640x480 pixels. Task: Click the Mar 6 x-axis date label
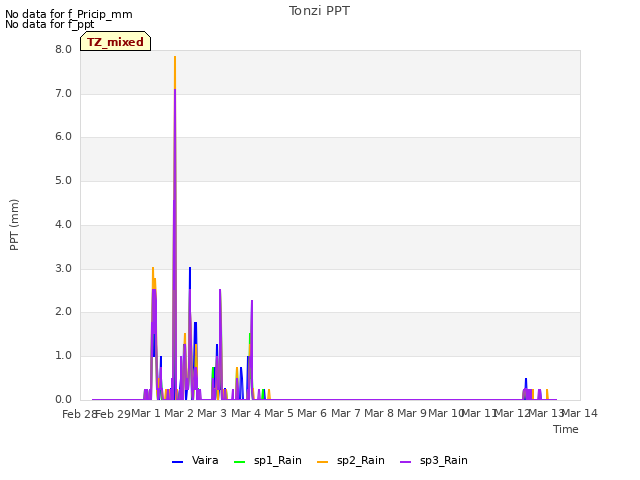click(312, 413)
